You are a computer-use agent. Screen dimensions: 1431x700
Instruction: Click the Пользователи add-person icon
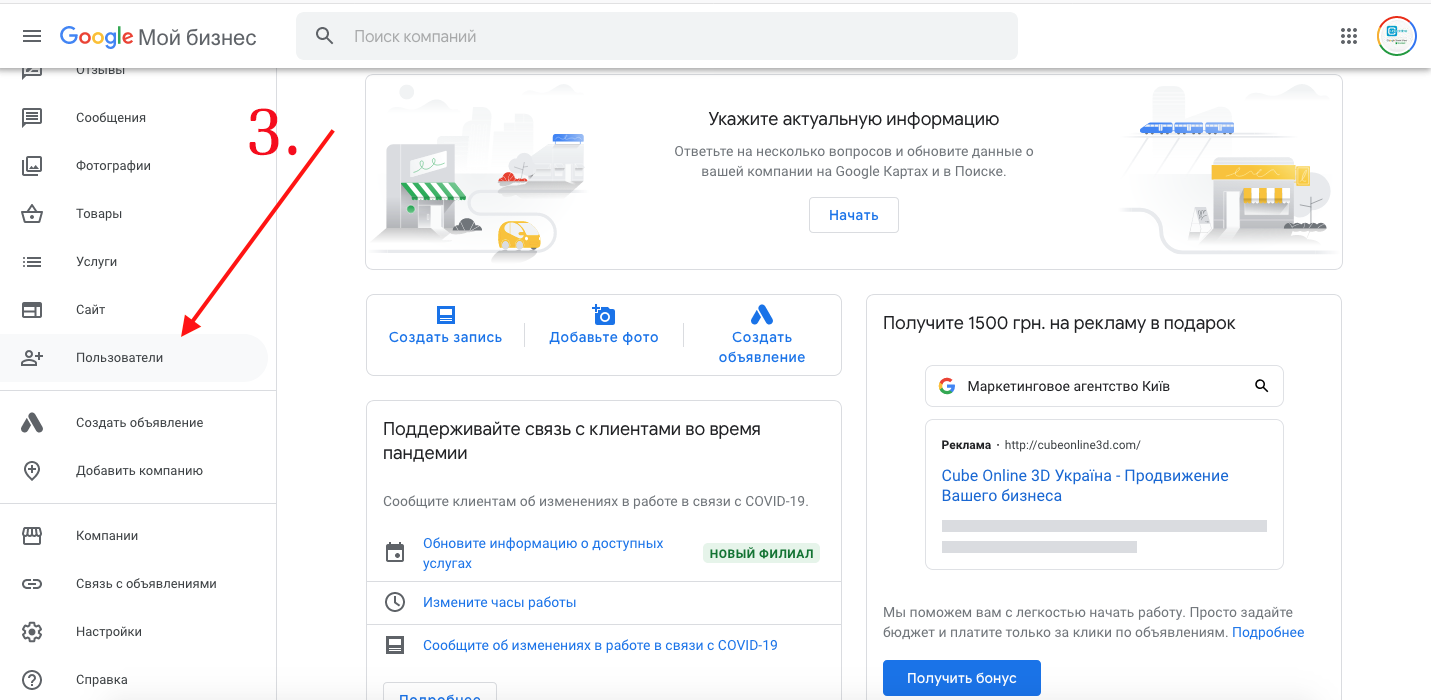coord(32,358)
